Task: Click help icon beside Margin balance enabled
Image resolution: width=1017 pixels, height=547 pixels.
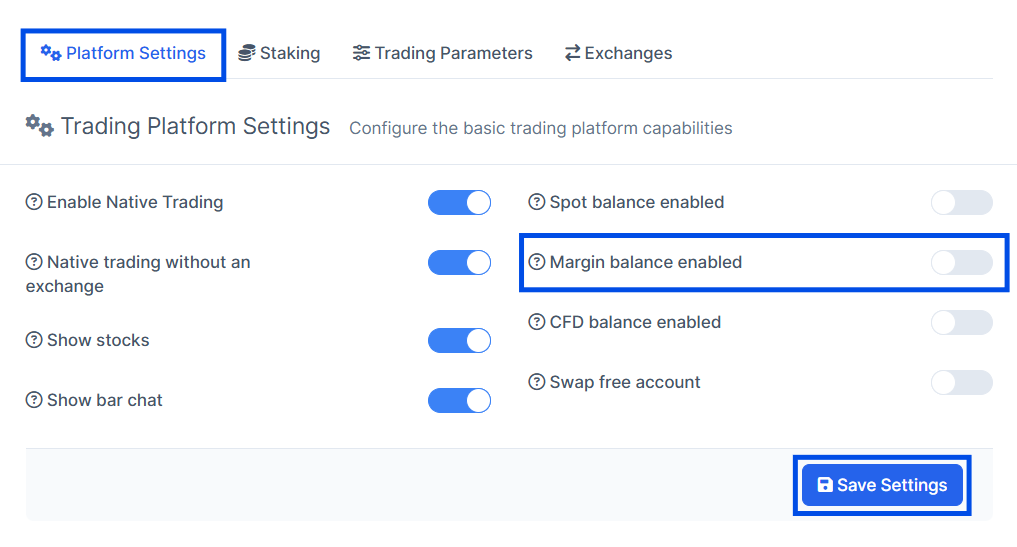Action: click(537, 262)
